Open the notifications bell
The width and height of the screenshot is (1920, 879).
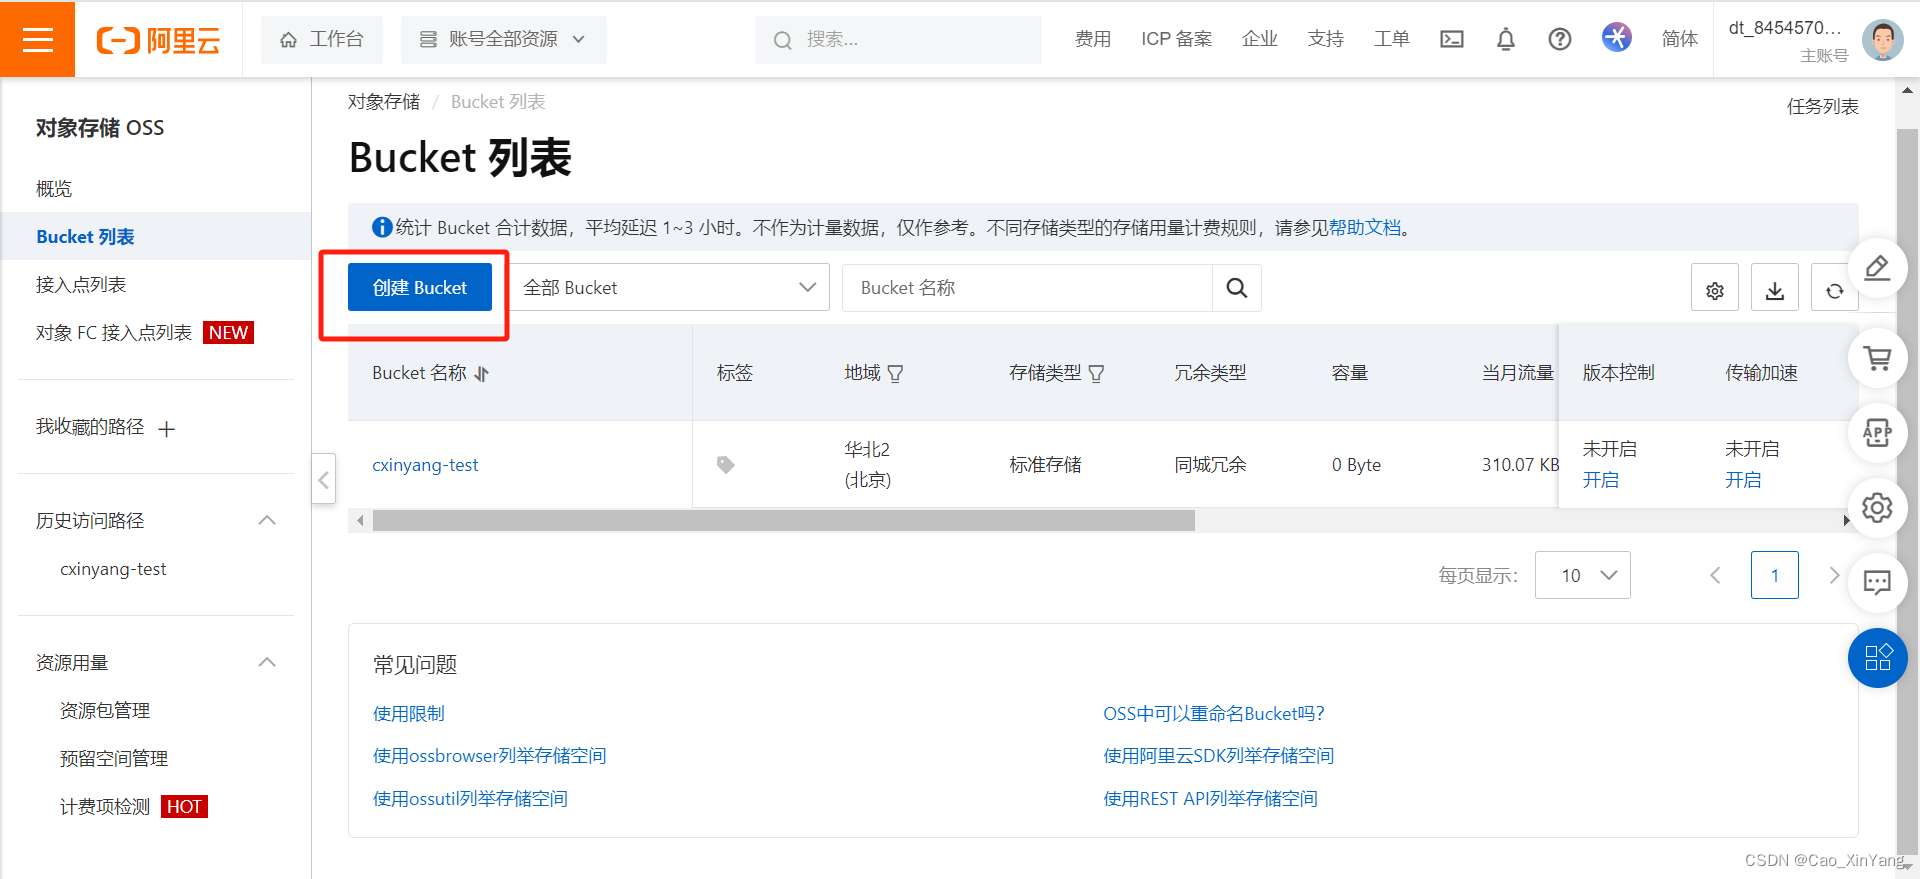coord(1505,39)
